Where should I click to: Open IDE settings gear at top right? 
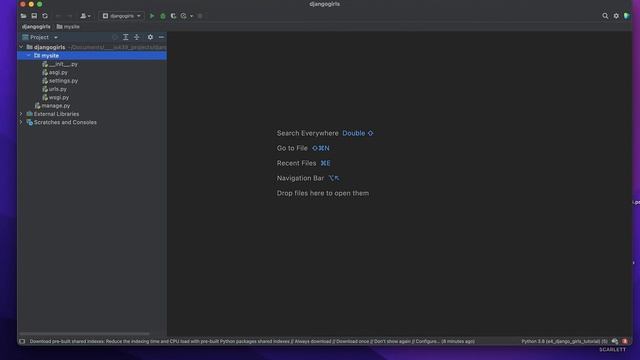616,16
